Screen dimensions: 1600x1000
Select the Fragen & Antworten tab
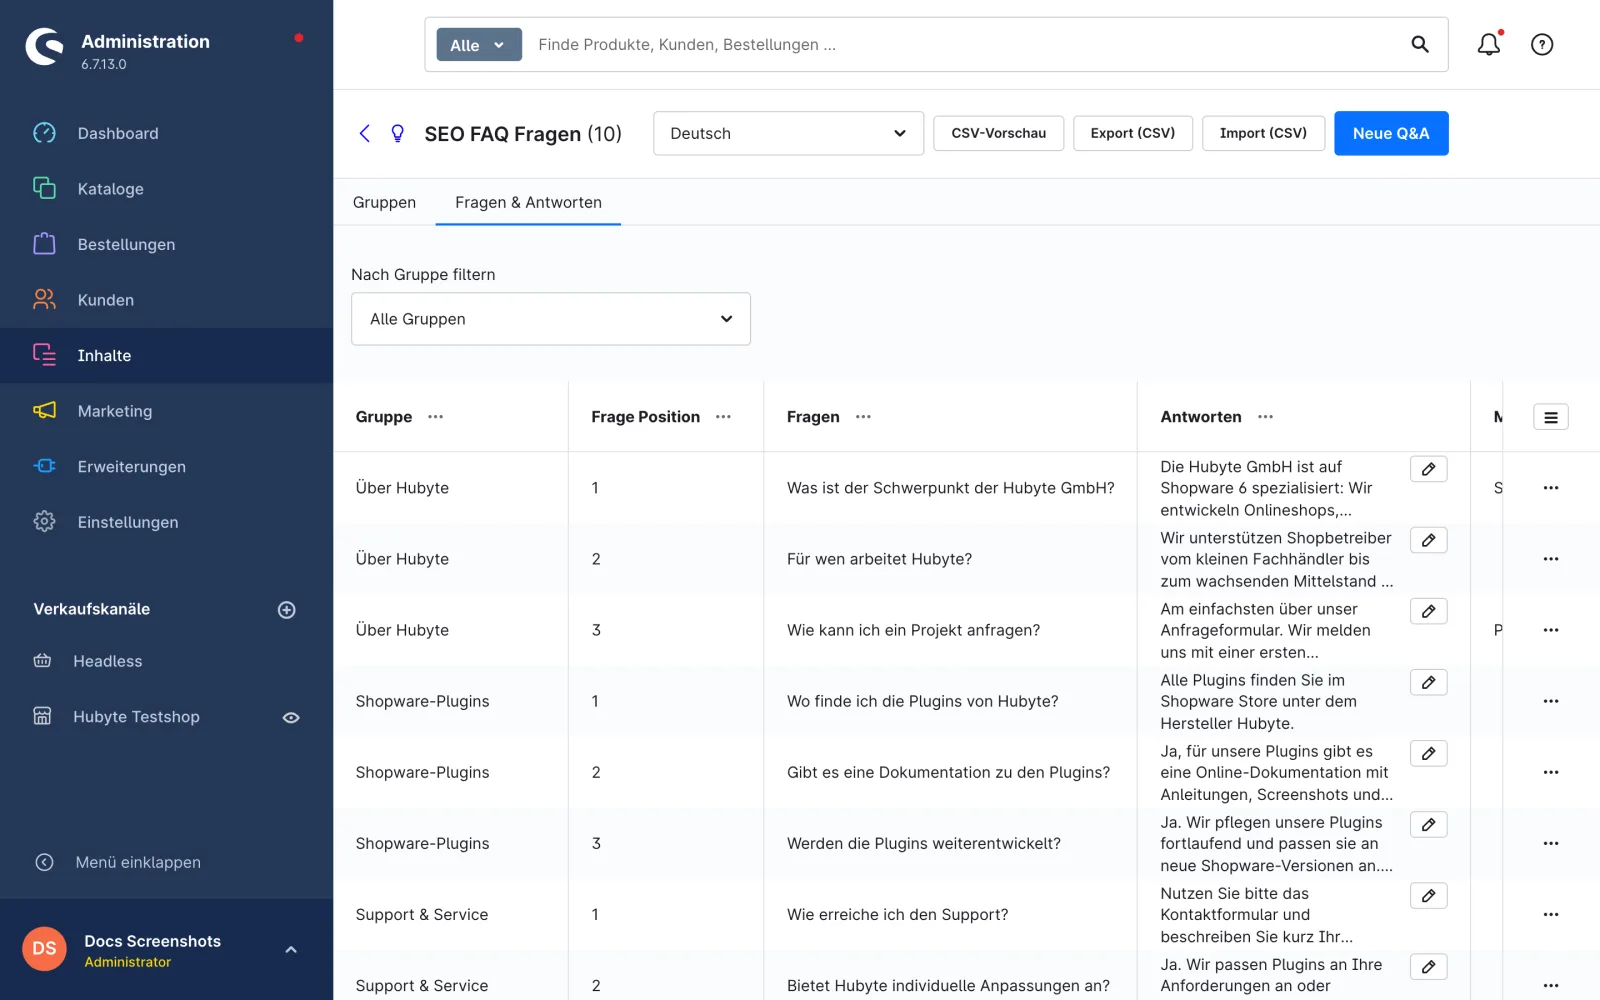(528, 202)
